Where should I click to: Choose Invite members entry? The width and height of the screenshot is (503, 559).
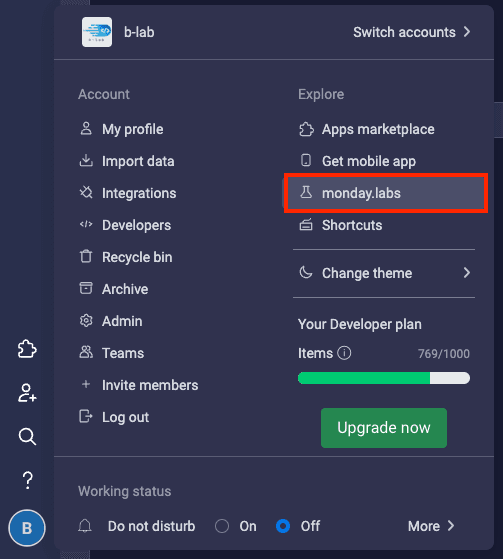150,385
